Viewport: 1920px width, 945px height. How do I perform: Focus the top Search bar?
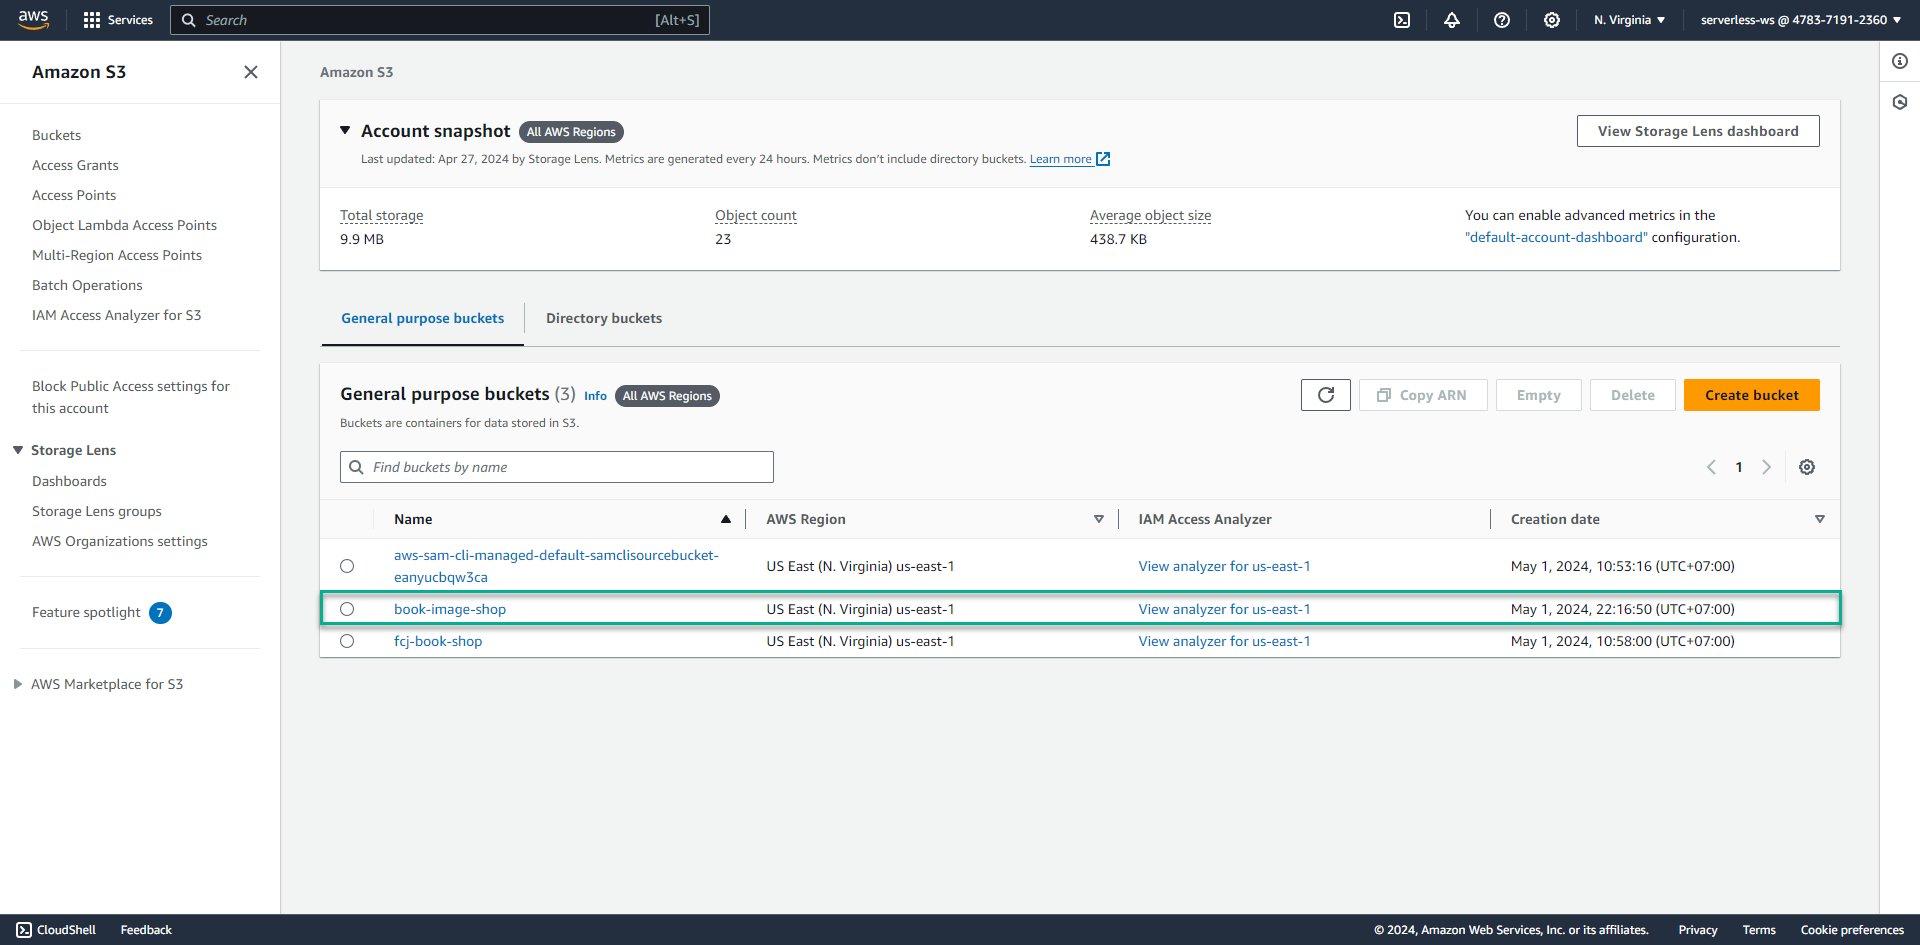pyautogui.click(x=440, y=20)
